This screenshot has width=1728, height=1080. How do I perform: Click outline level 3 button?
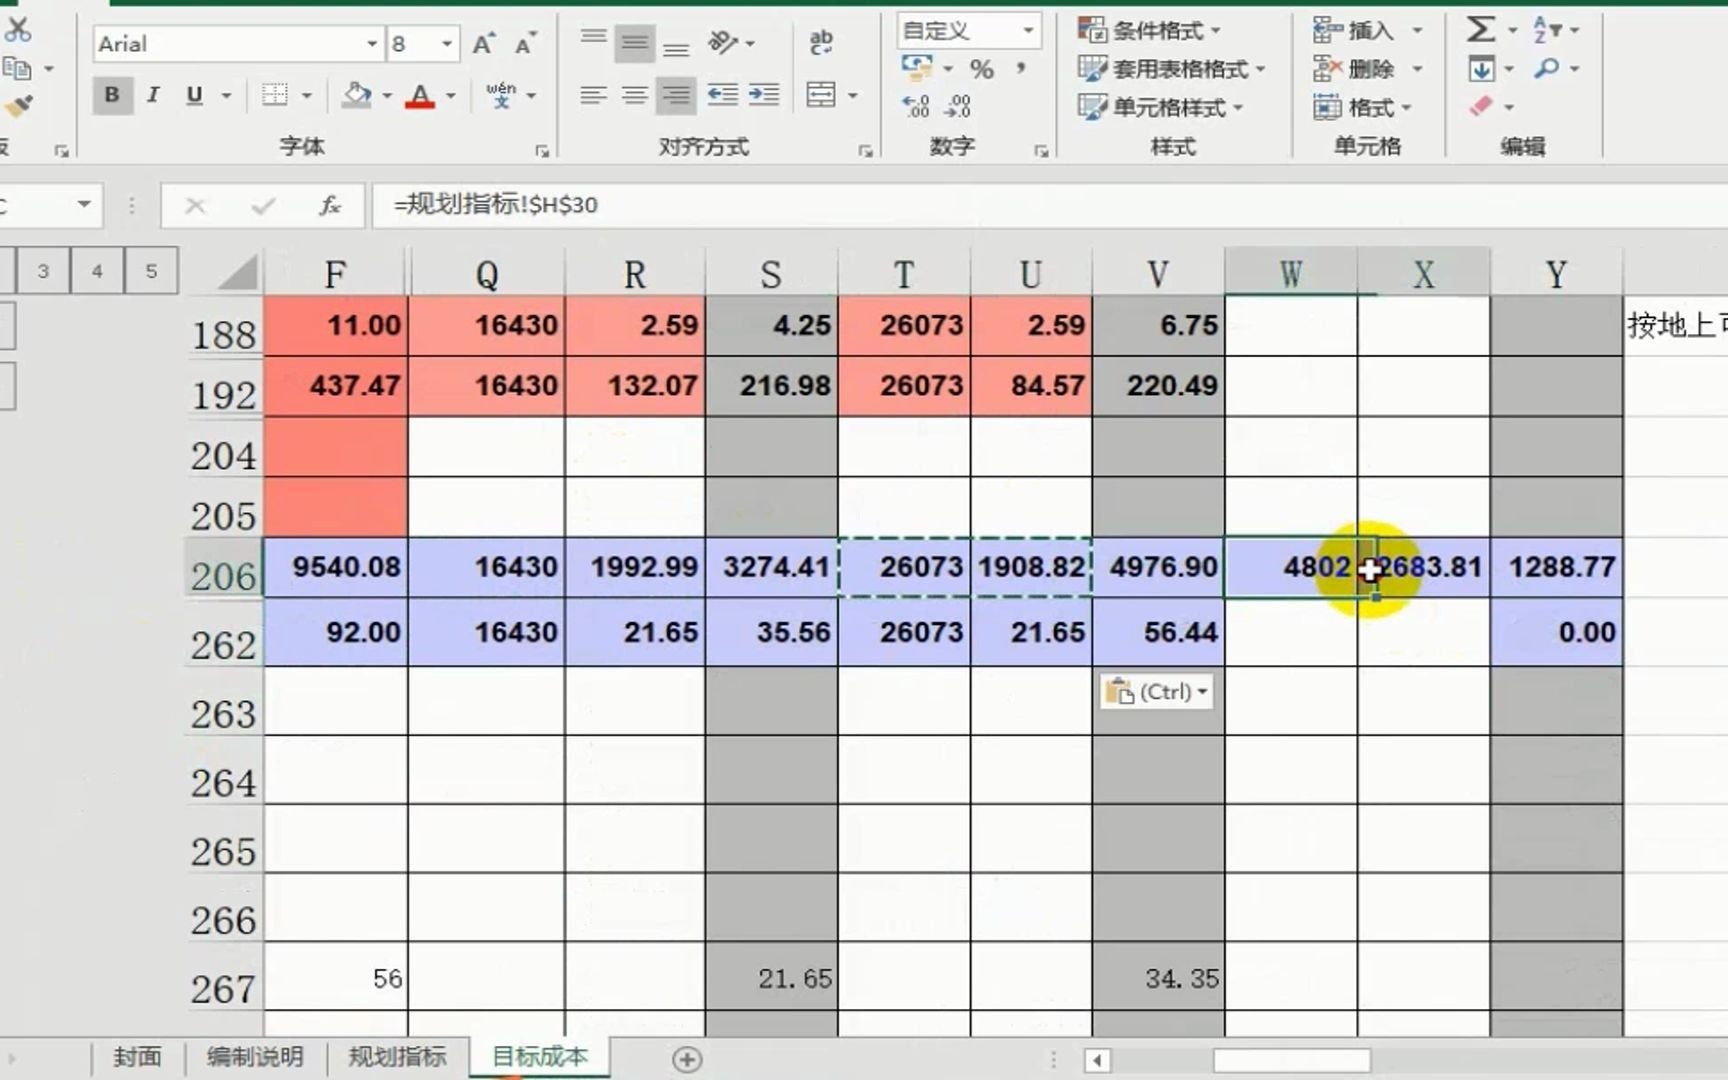coord(43,271)
